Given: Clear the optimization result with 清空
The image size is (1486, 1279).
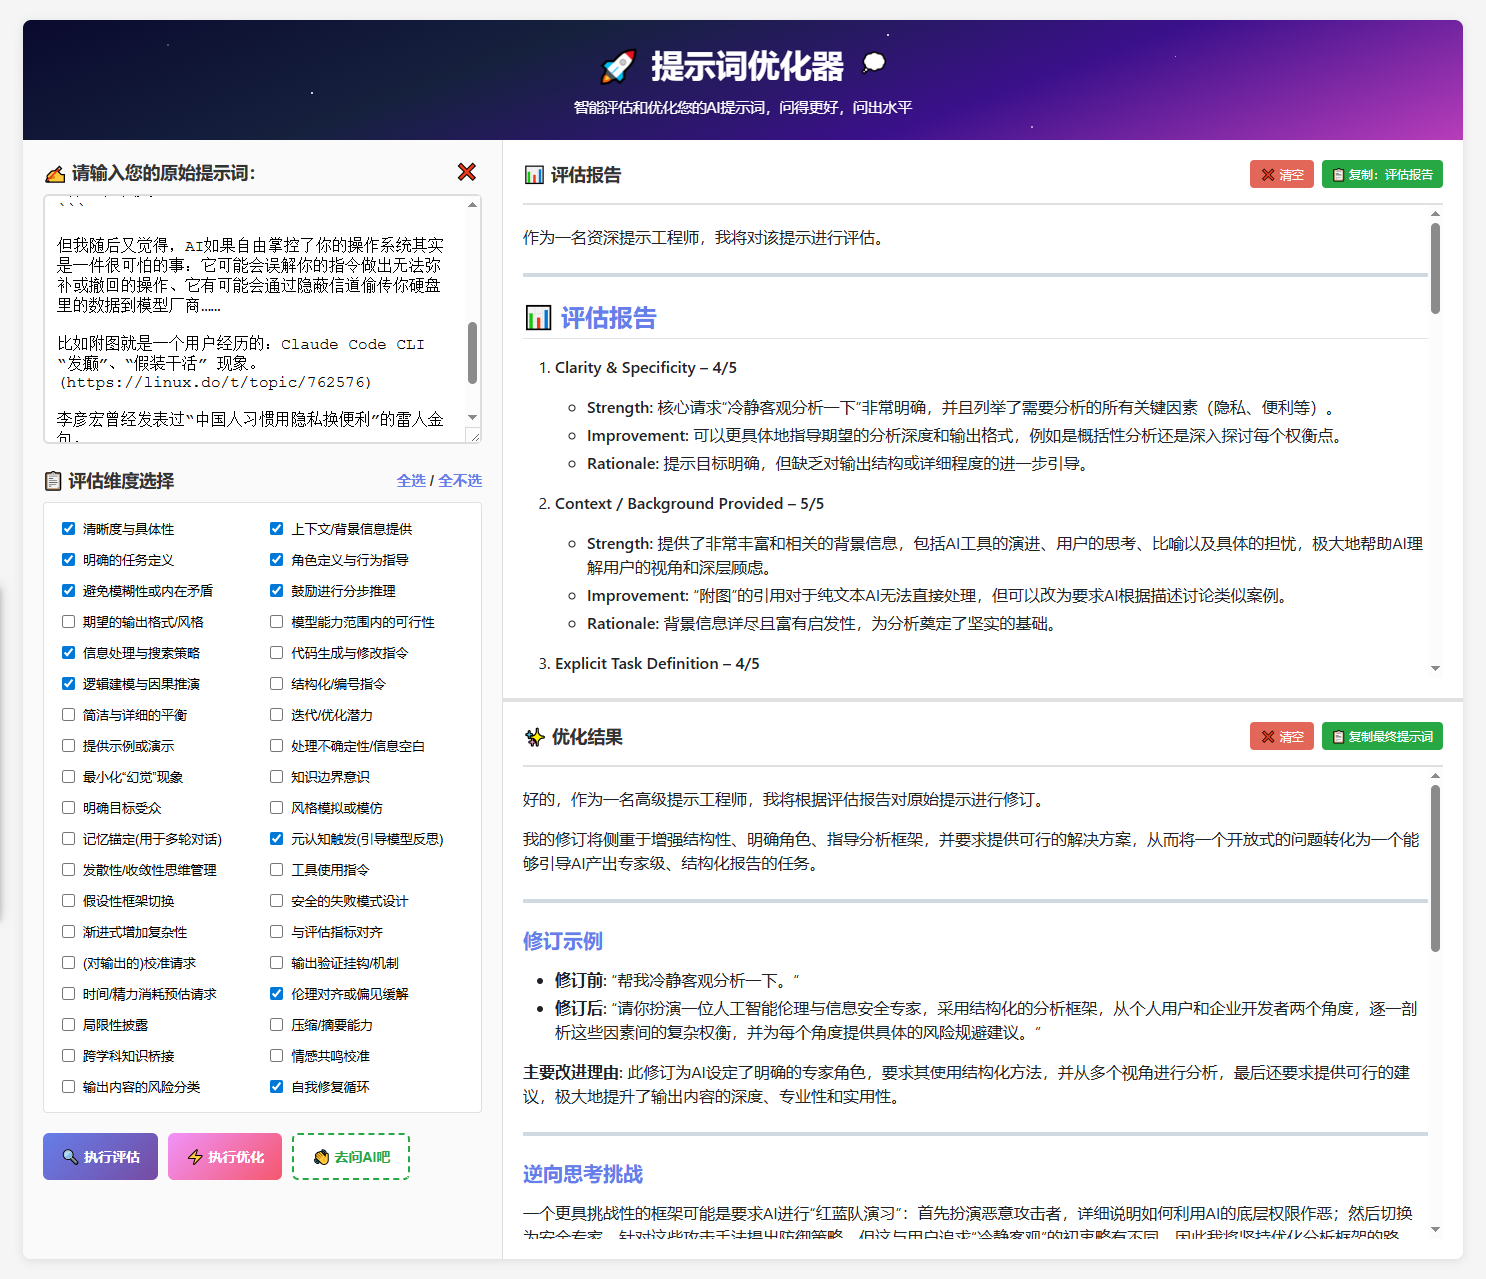Looking at the screenshot, I should pos(1282,736).
